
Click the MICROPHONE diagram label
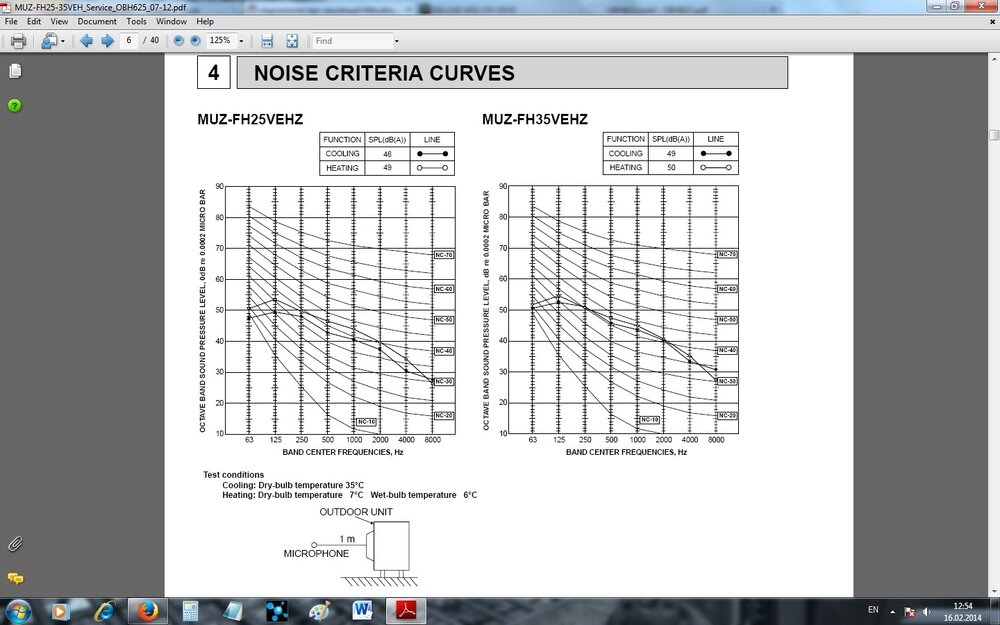pyautogui.click(x=316, y=554)
